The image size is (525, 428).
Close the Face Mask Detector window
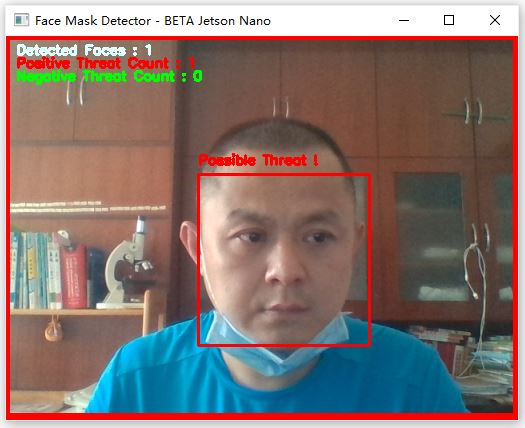click(x=495, y=20)
